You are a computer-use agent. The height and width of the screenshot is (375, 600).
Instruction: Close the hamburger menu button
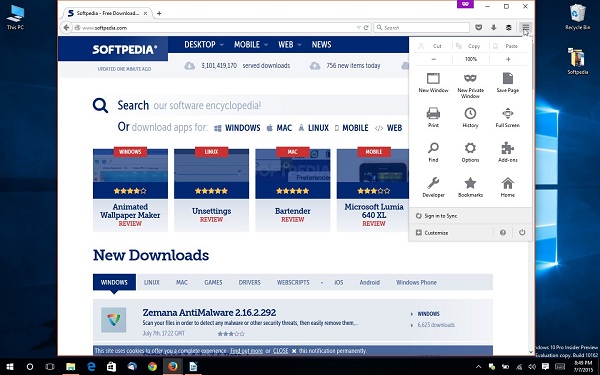pyautogui.click(x=526, y=28)
